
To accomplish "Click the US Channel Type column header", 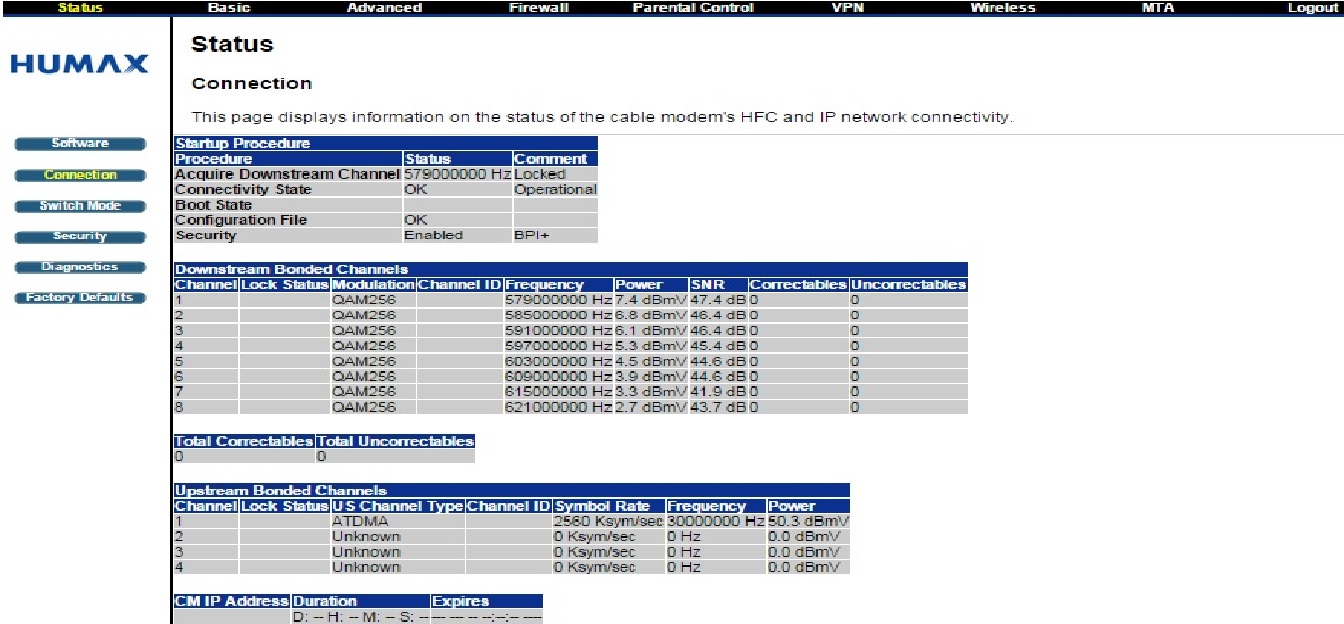I will pyautogui.click(x=398, y=506).
